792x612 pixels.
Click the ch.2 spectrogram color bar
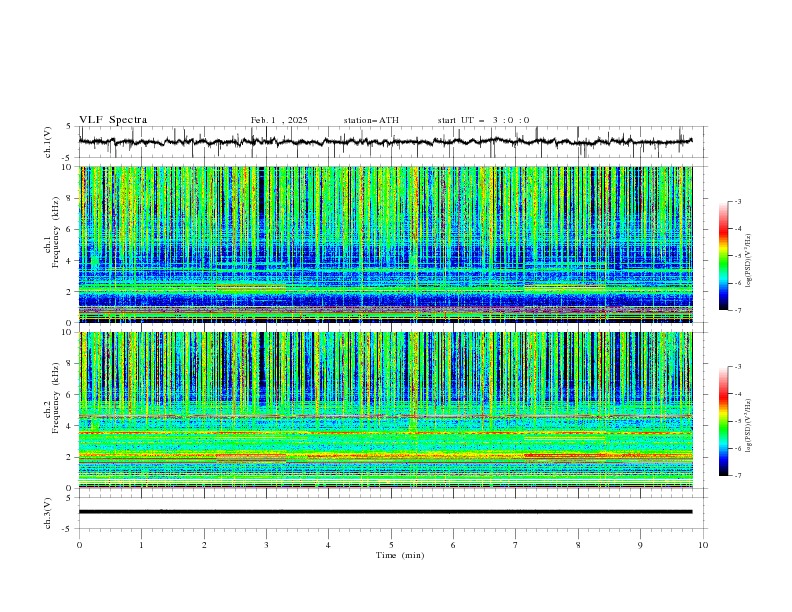point(723,421)
